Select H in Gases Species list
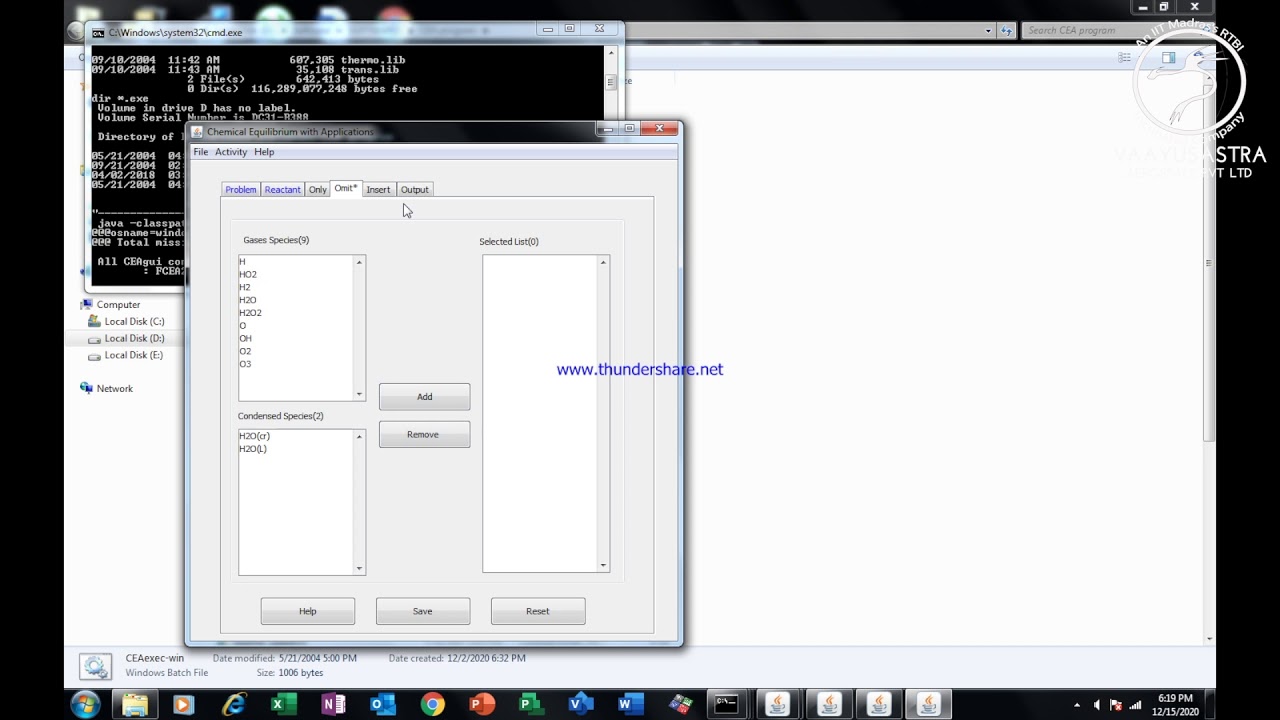The height and width of the screenshot is (720, 1280). click(296, 262)
